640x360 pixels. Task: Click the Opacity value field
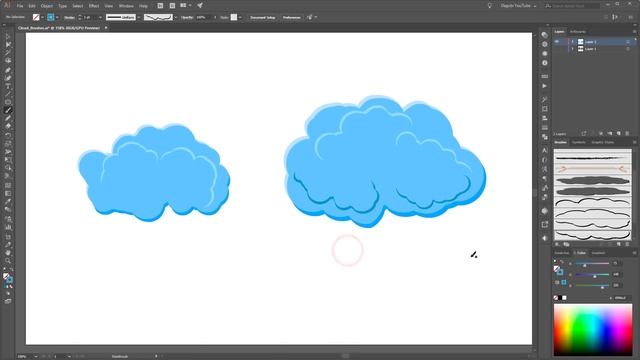pyautogui.click(x=203, y=17)
